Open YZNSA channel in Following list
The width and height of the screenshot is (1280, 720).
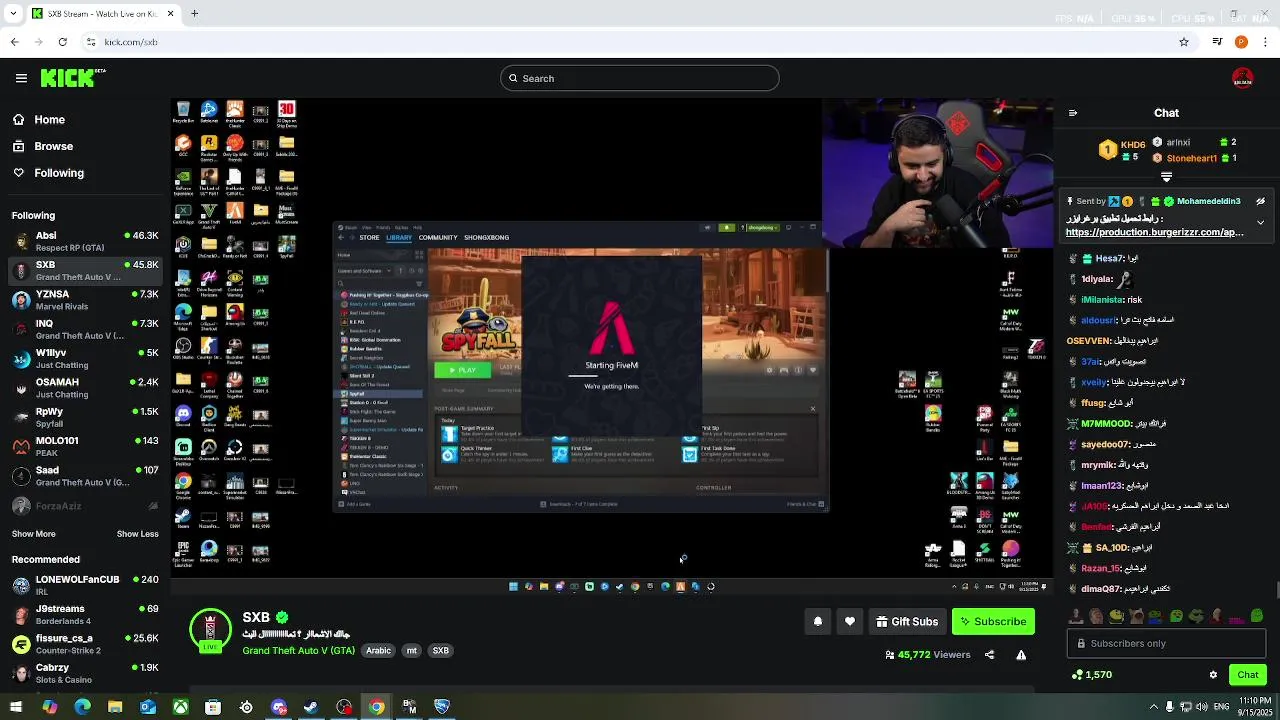point(85,300)
